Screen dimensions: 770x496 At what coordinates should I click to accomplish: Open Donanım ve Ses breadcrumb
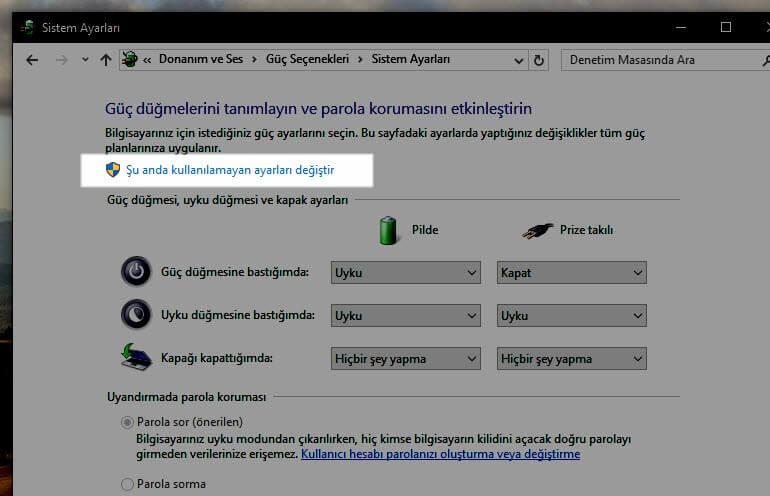pos(201,59)
